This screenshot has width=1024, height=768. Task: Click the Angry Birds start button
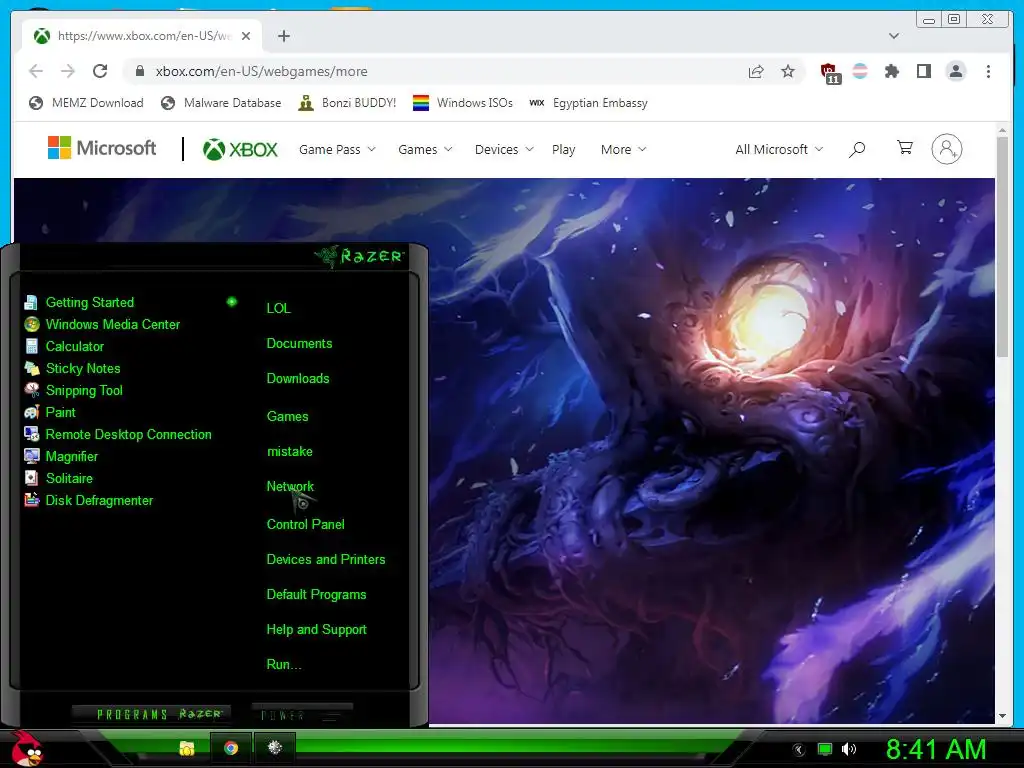tap(26, 748)
